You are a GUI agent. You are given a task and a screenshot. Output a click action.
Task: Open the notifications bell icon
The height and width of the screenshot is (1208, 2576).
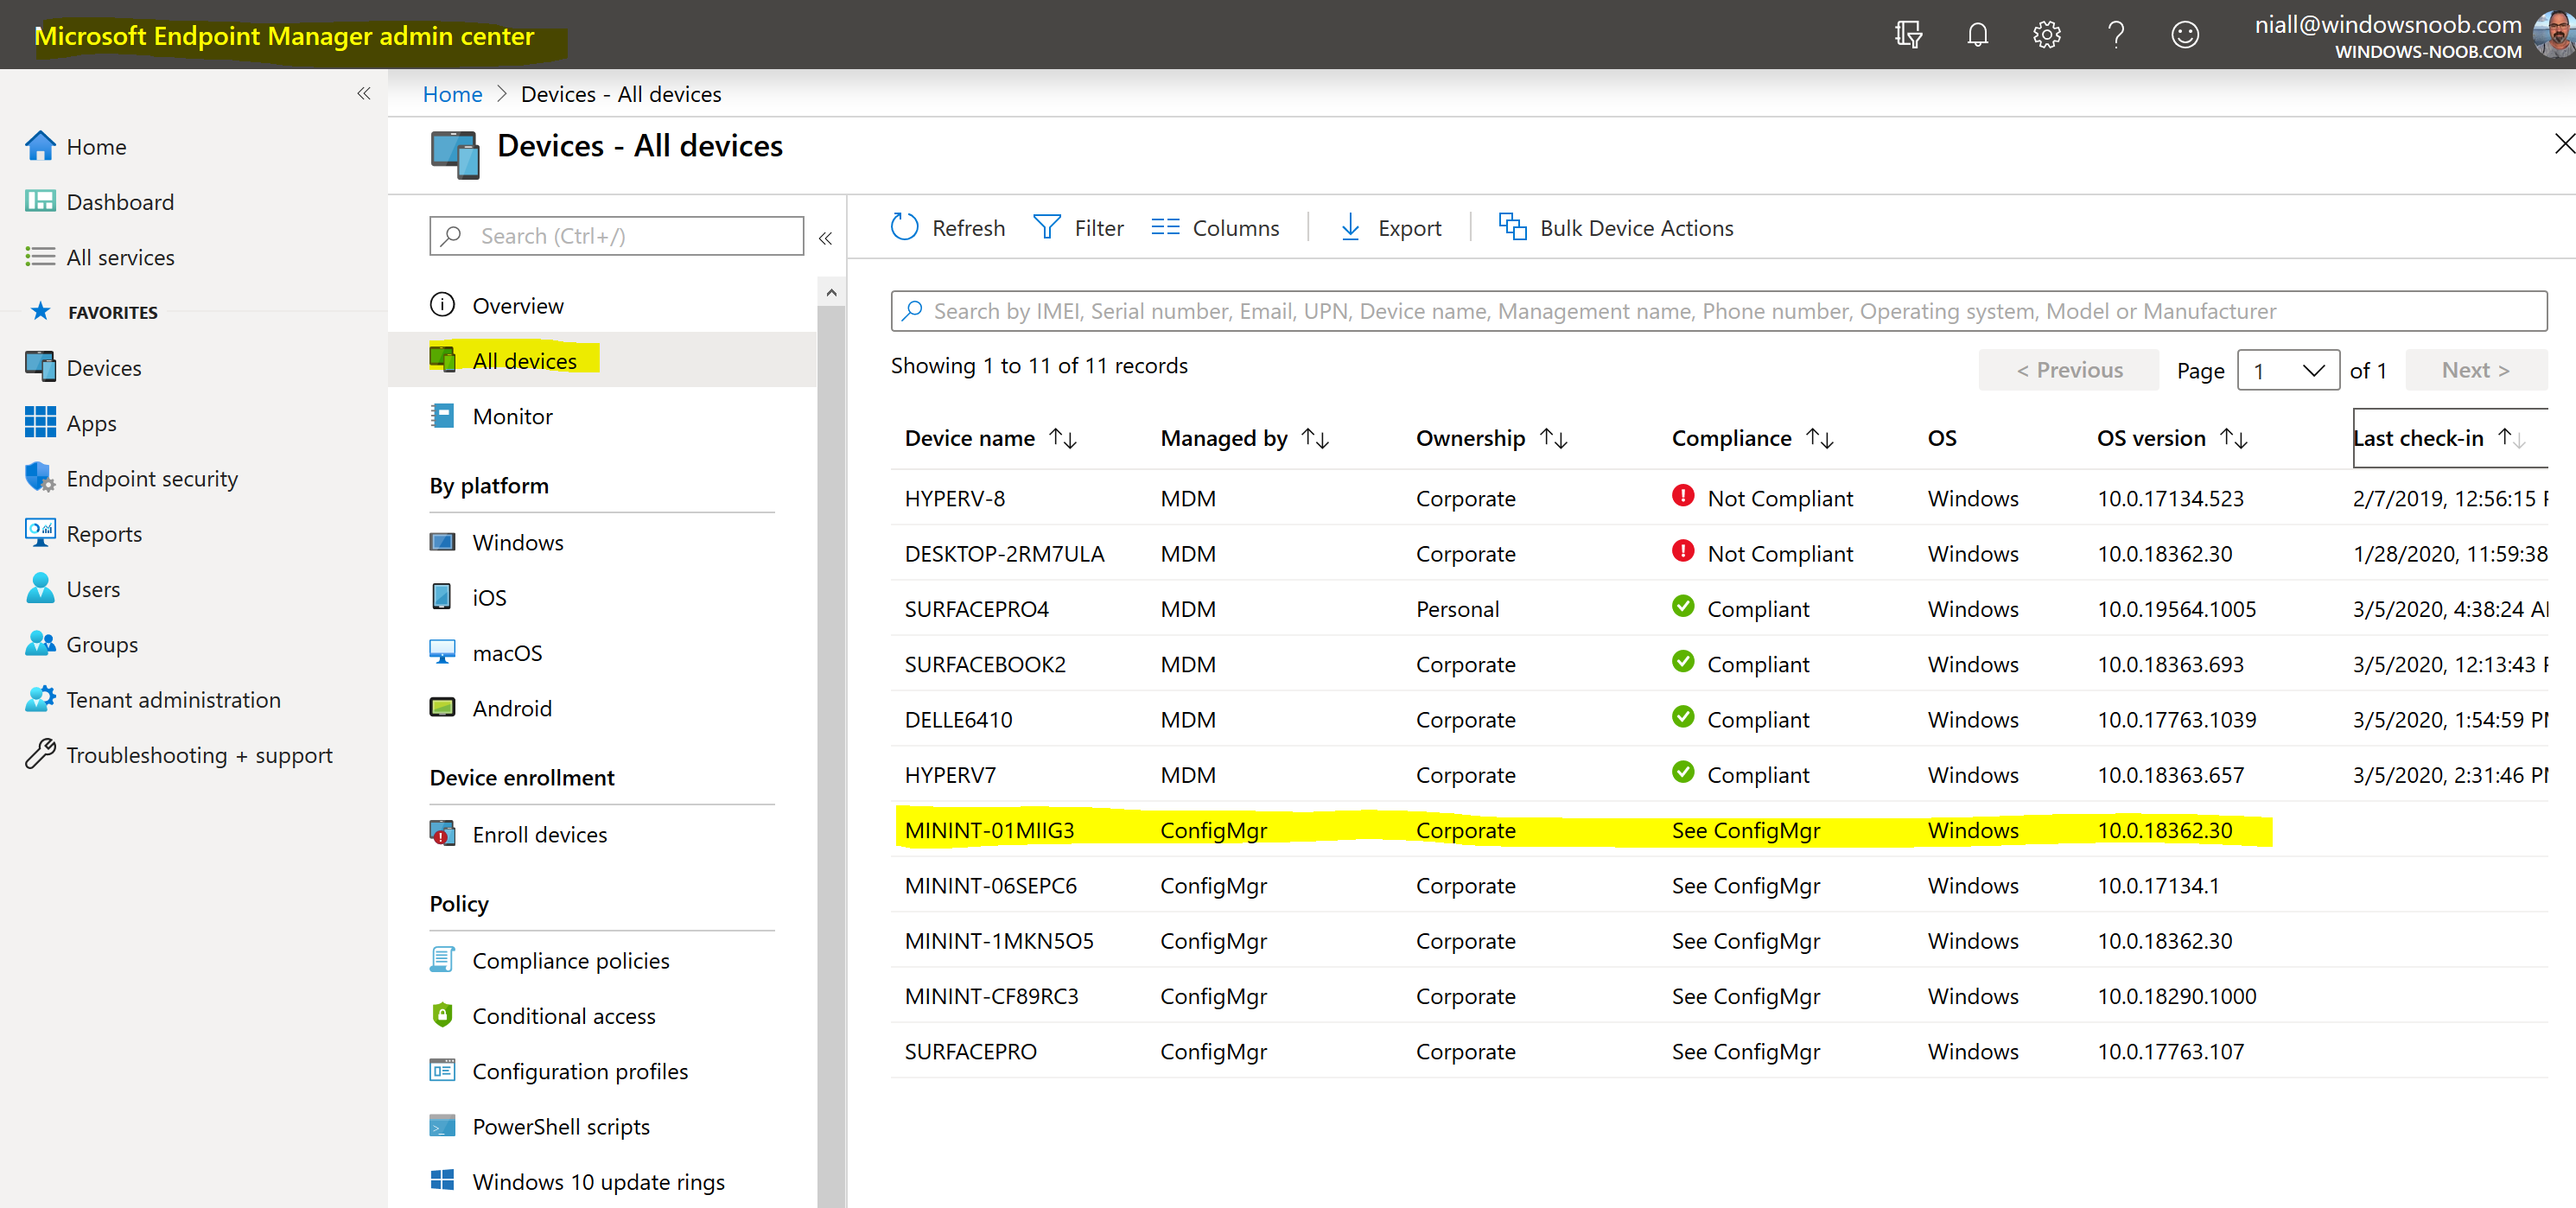click(1977, 35)
